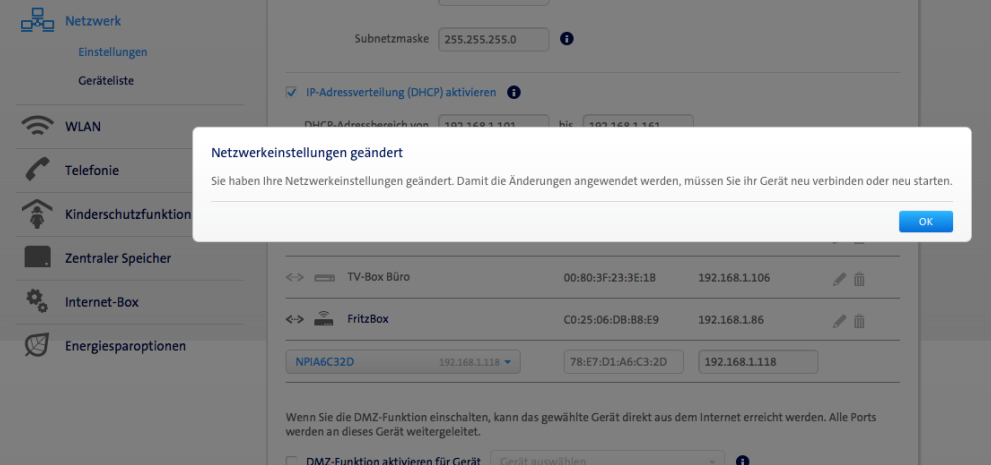Click OK in the Netzwerkeinstellungen geändert dialog
The image size is (991, 465).
[x=925, y=222]
